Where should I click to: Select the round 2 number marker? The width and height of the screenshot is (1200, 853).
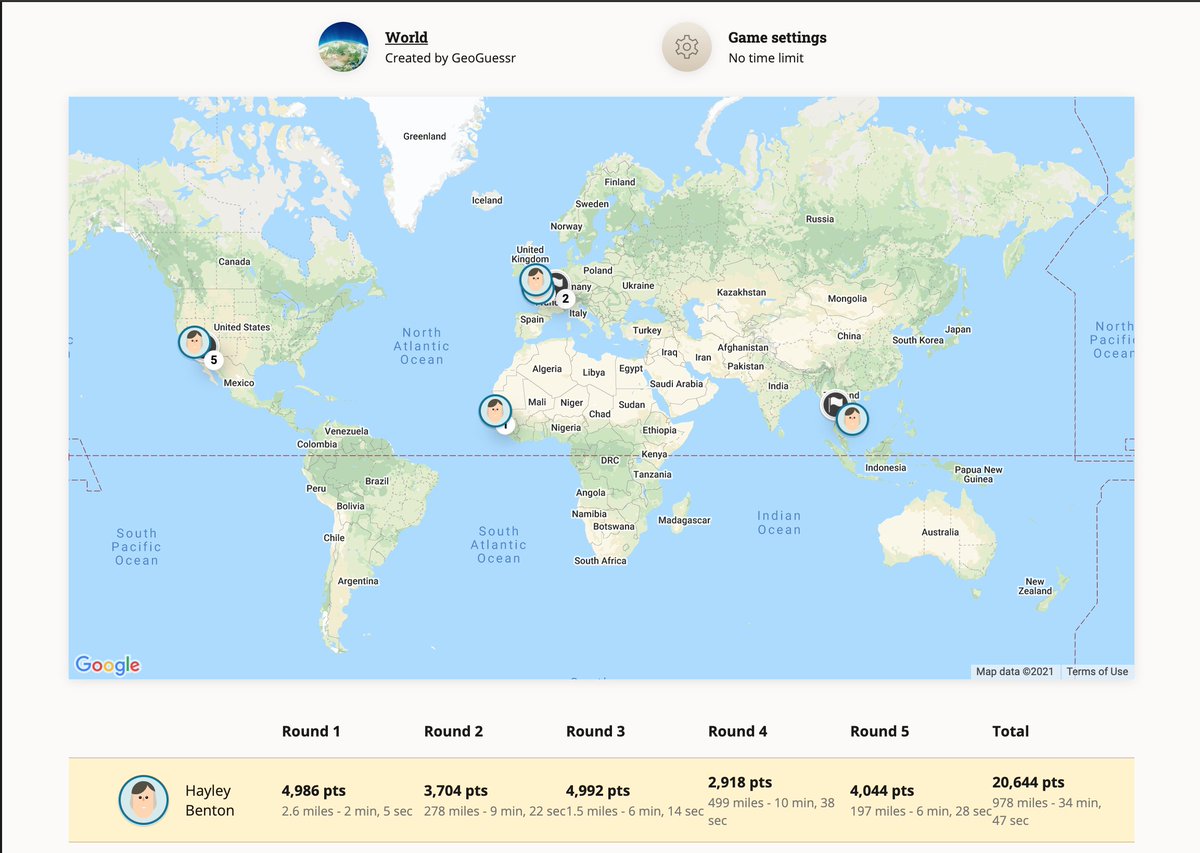[x=565, y=298]
